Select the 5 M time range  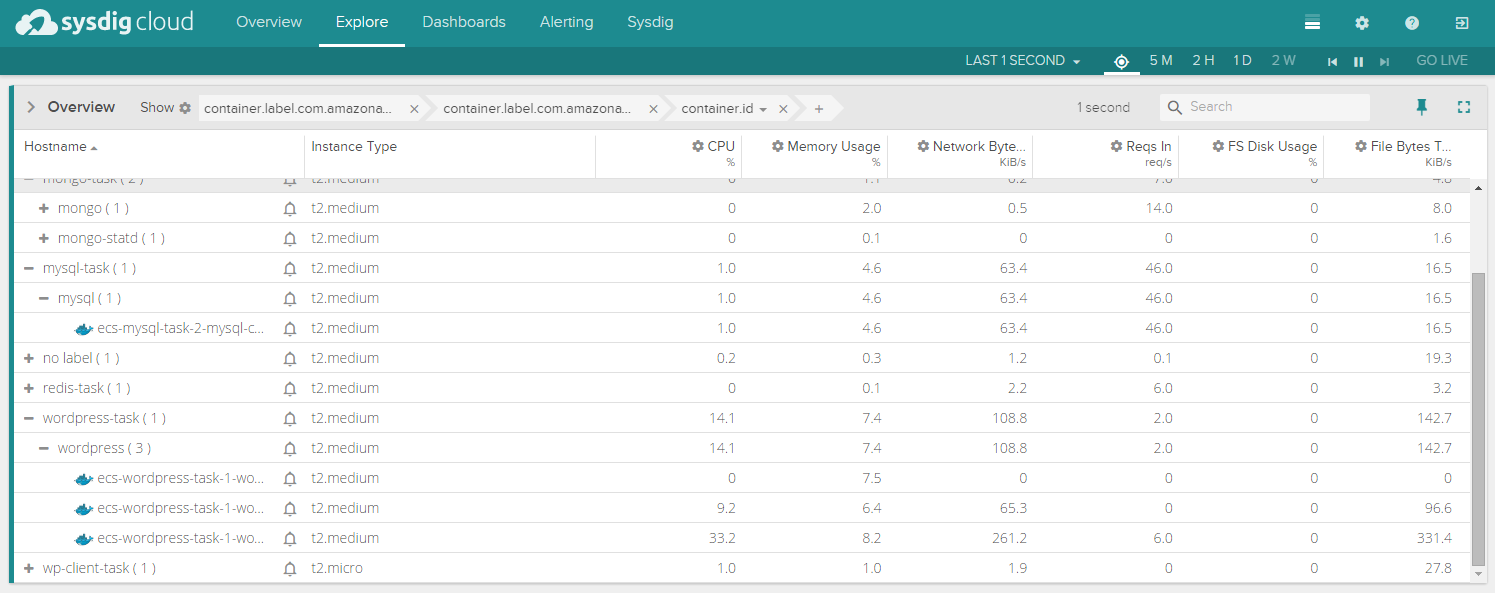click(x=1161, y=61)
